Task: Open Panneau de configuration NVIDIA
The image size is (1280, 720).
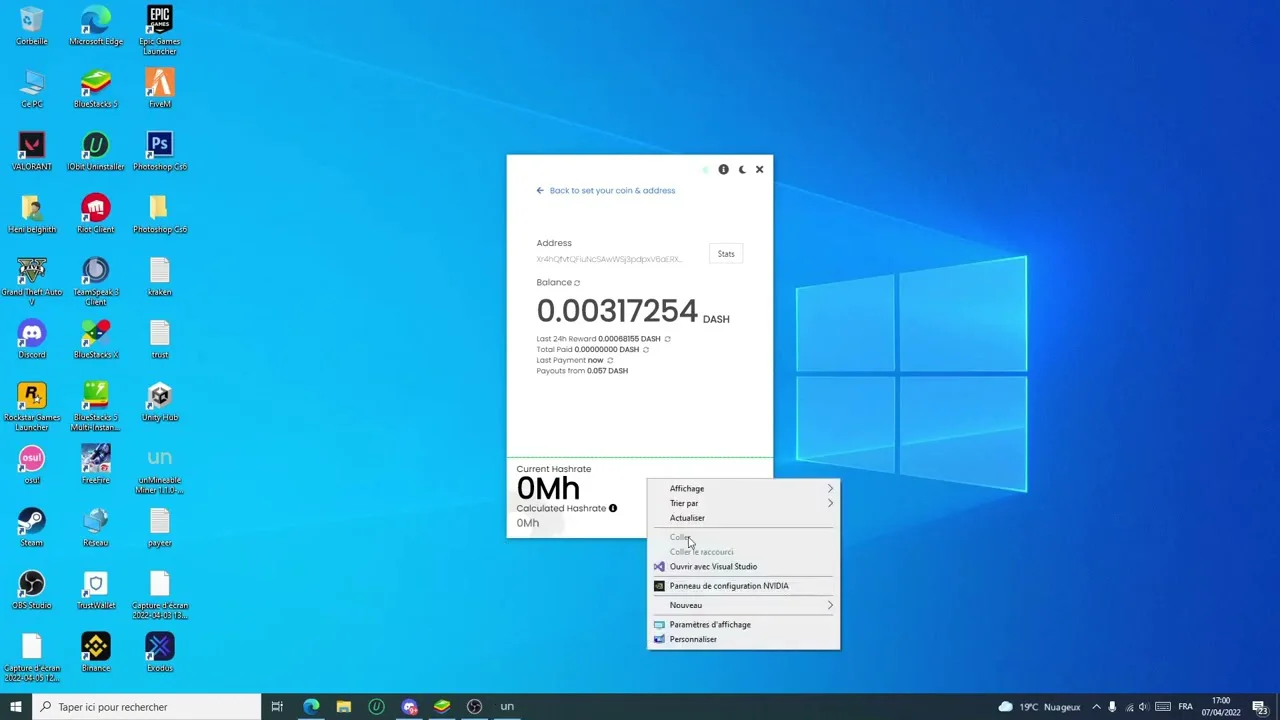Action: [x=728, y=586]
